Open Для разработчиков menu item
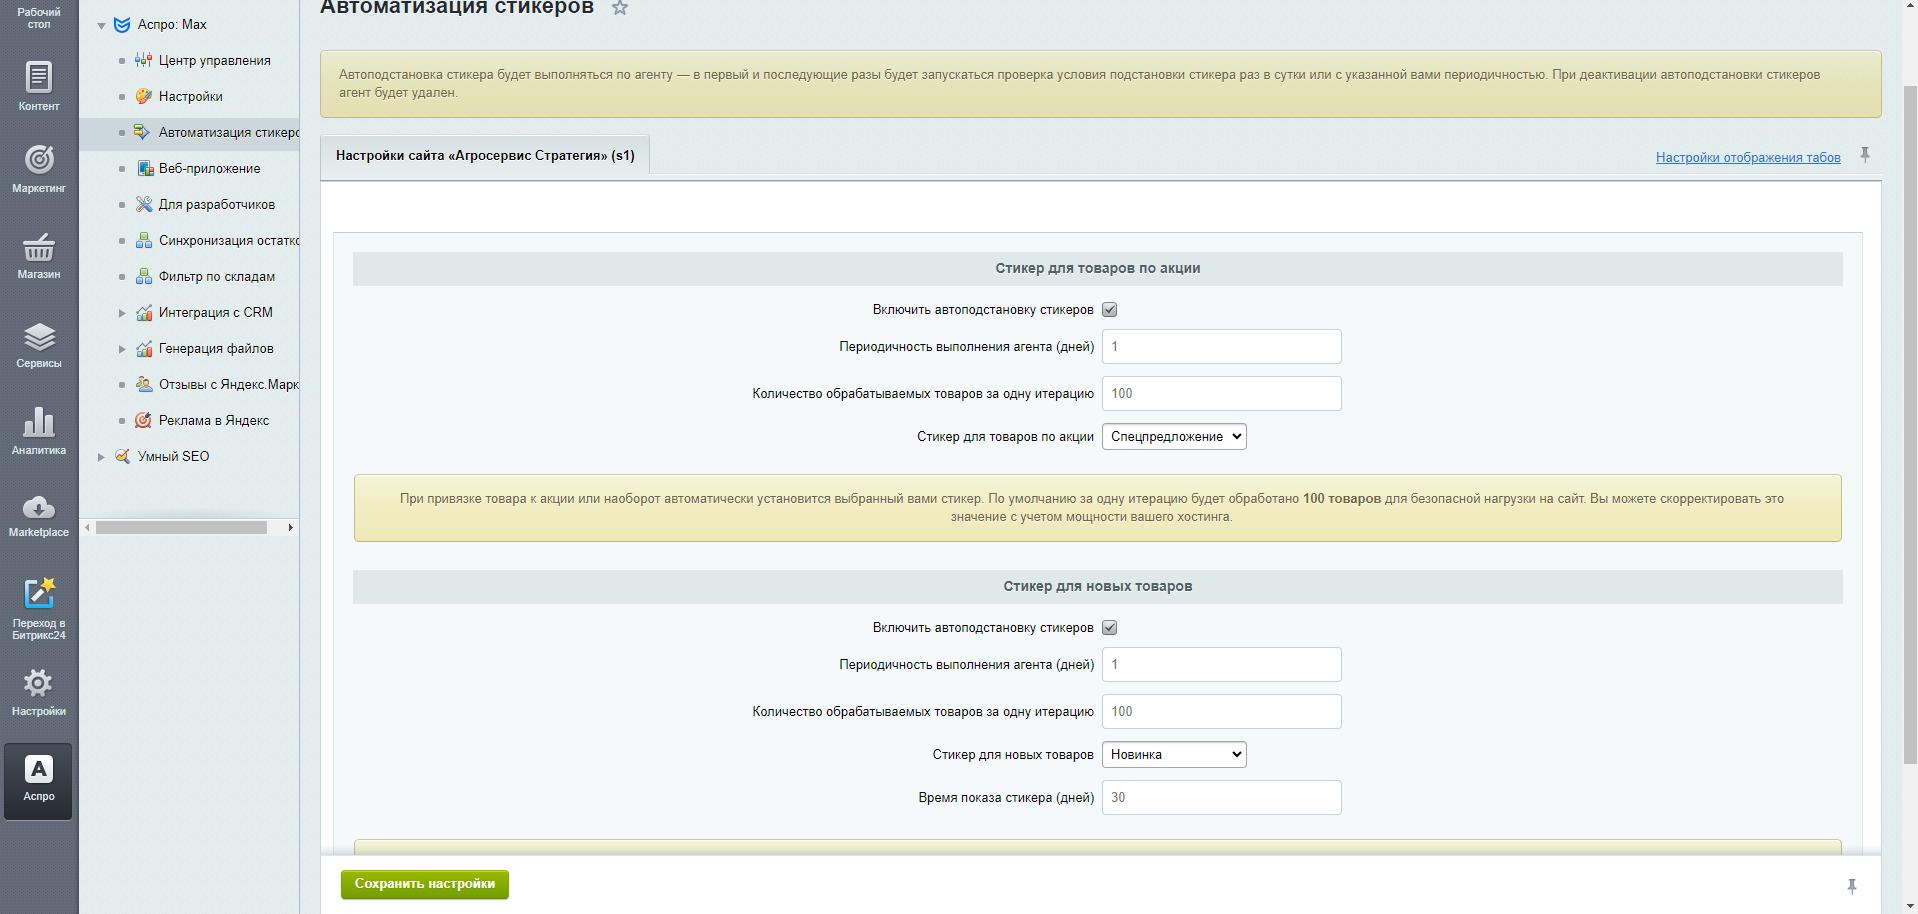The width and height of the screenshot is (1918, 914). pos(217,204)
